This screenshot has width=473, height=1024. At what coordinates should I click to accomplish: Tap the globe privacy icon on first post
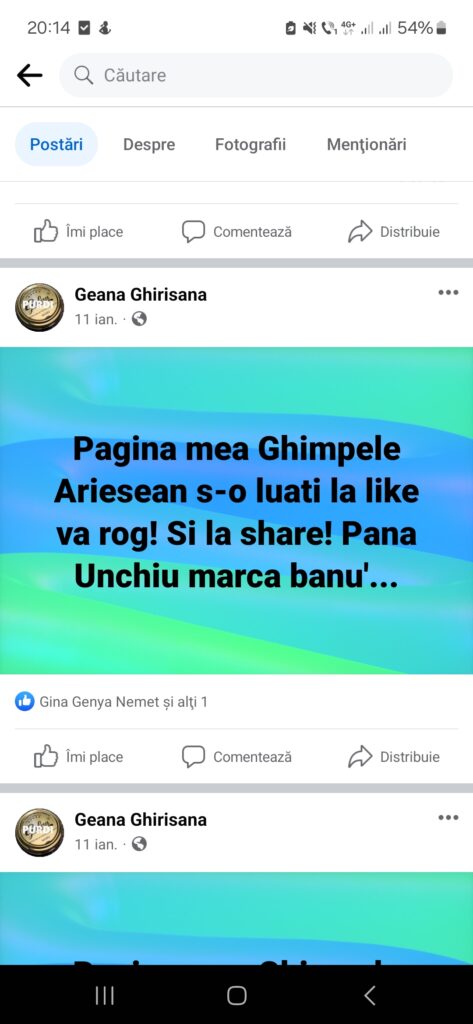coord(139,319)
